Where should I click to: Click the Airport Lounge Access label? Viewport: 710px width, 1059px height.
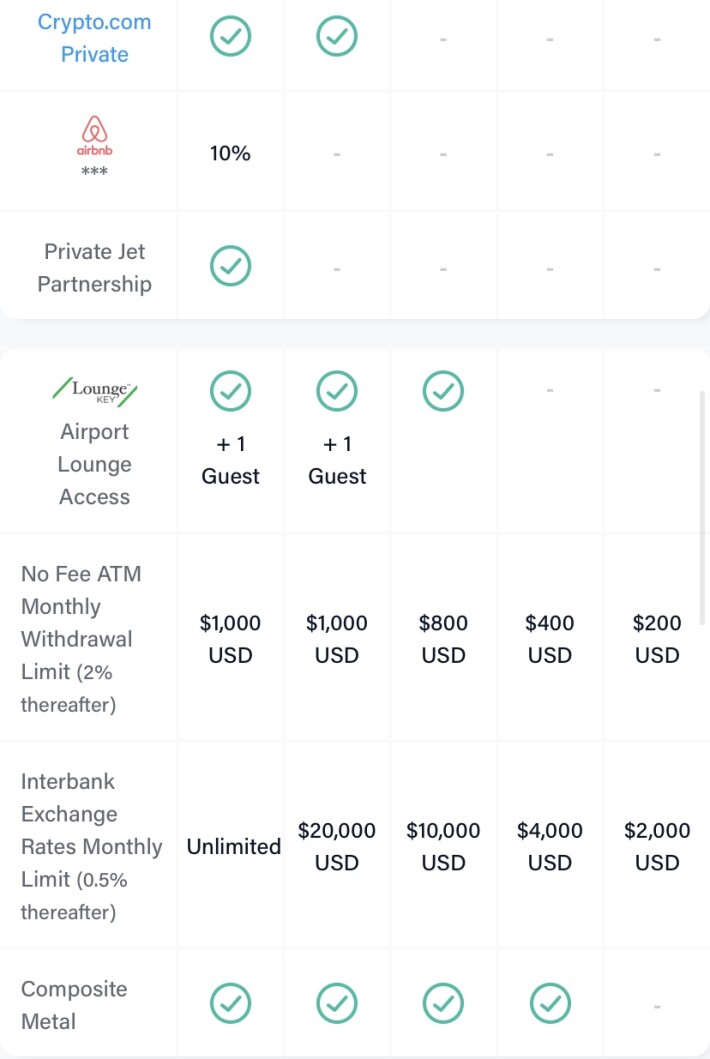coord(95,464)
